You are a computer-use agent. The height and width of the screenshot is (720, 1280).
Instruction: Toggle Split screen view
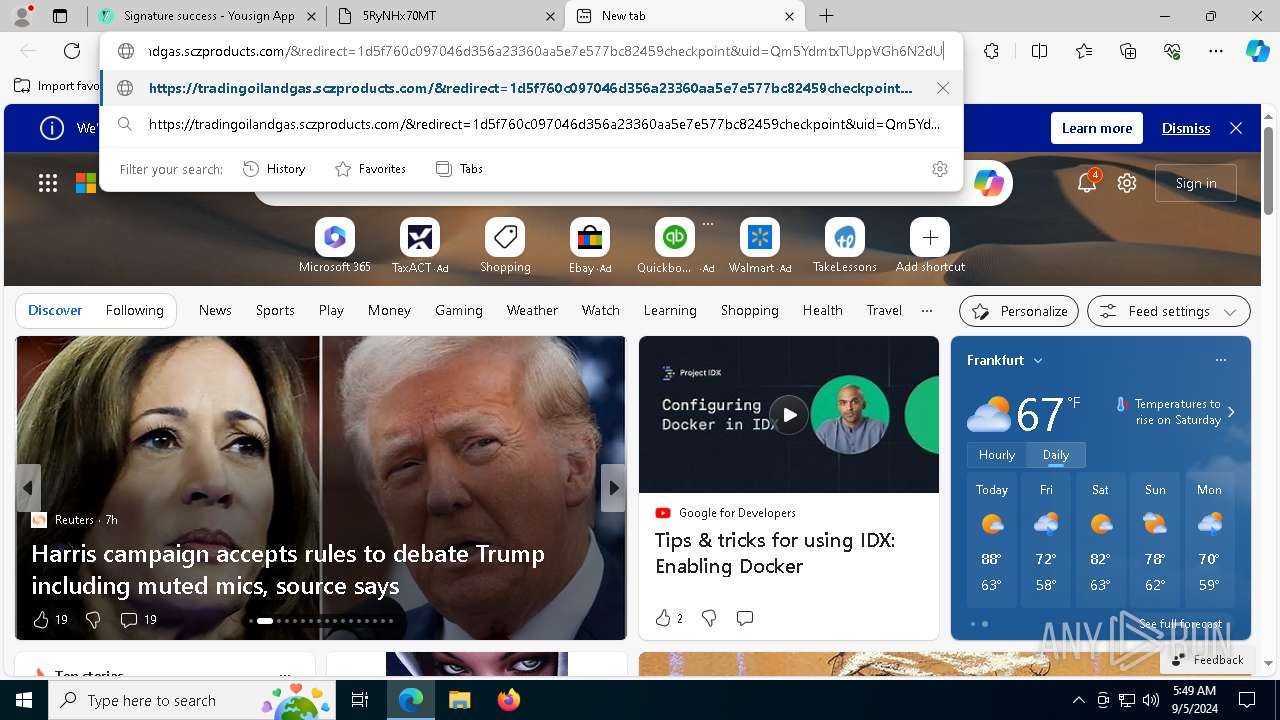(1039, 51)
